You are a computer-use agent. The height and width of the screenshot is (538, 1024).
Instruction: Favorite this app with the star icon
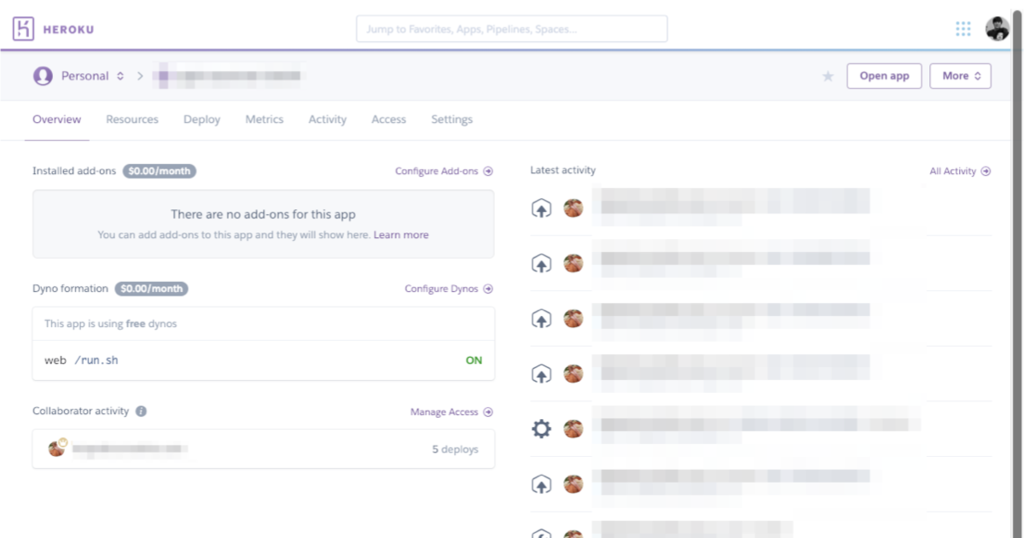point(828,76)
